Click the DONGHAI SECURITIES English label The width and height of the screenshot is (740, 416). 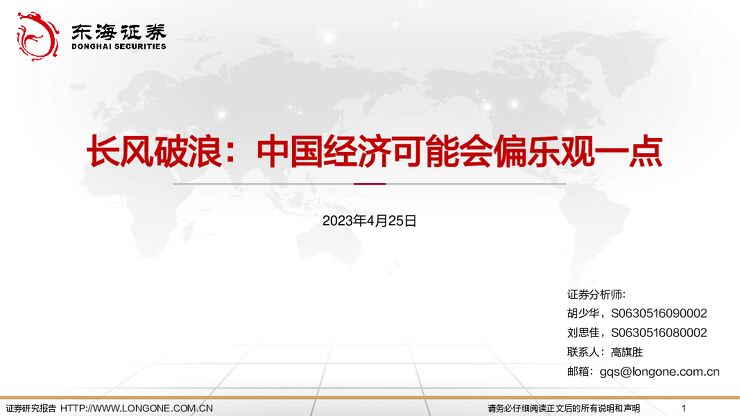119,46
